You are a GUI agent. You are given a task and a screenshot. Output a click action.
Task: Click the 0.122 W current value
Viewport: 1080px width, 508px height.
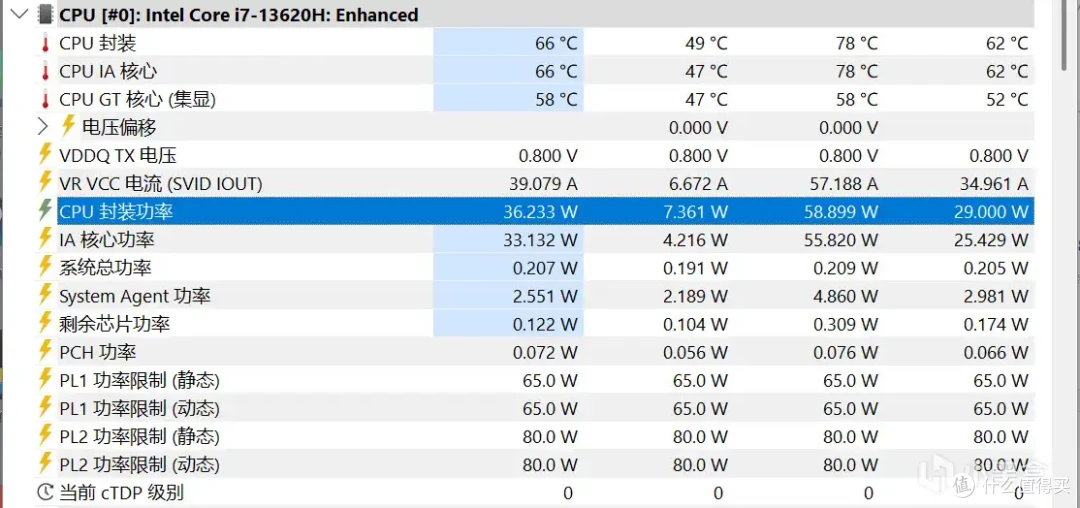tap(546, 324)
